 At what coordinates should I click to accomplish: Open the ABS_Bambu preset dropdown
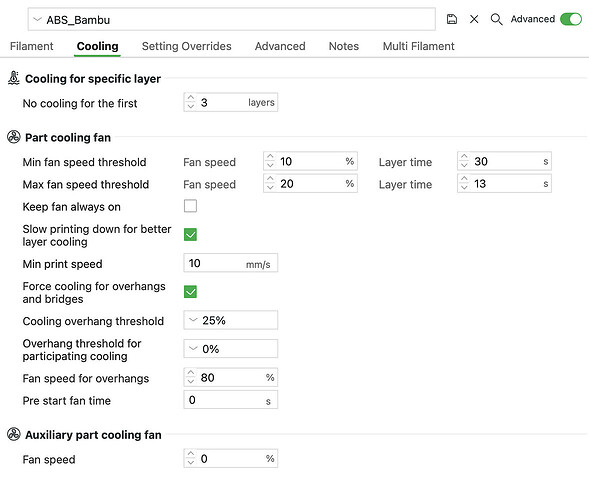(x=232, y=19)
